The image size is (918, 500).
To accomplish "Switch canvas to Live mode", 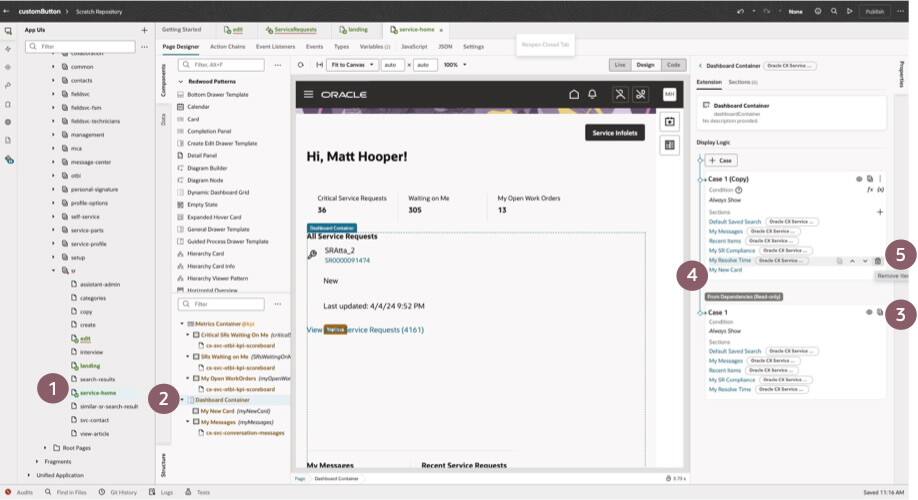I will (x=620, y=65).
